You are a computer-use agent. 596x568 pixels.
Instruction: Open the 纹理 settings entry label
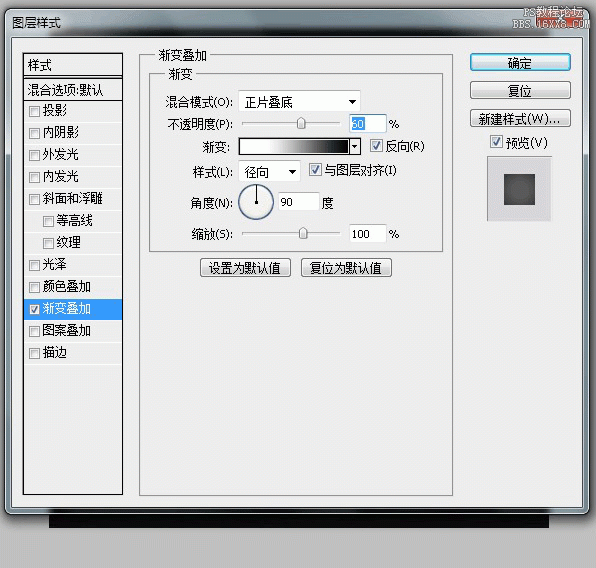click(68, 242)
